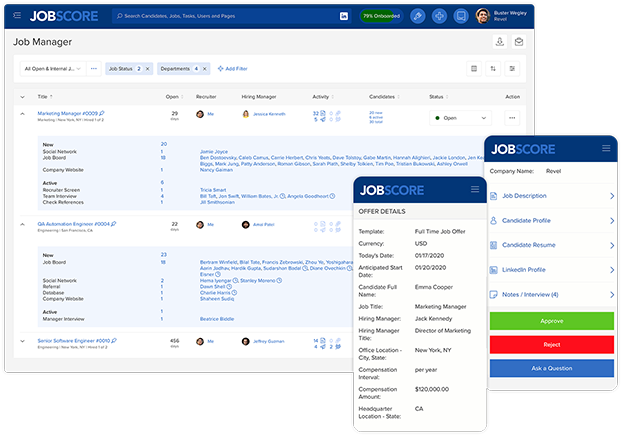624x436 pixels.
Task: Click the 20 new candidates count link
Action: click(x=376, y=113)
